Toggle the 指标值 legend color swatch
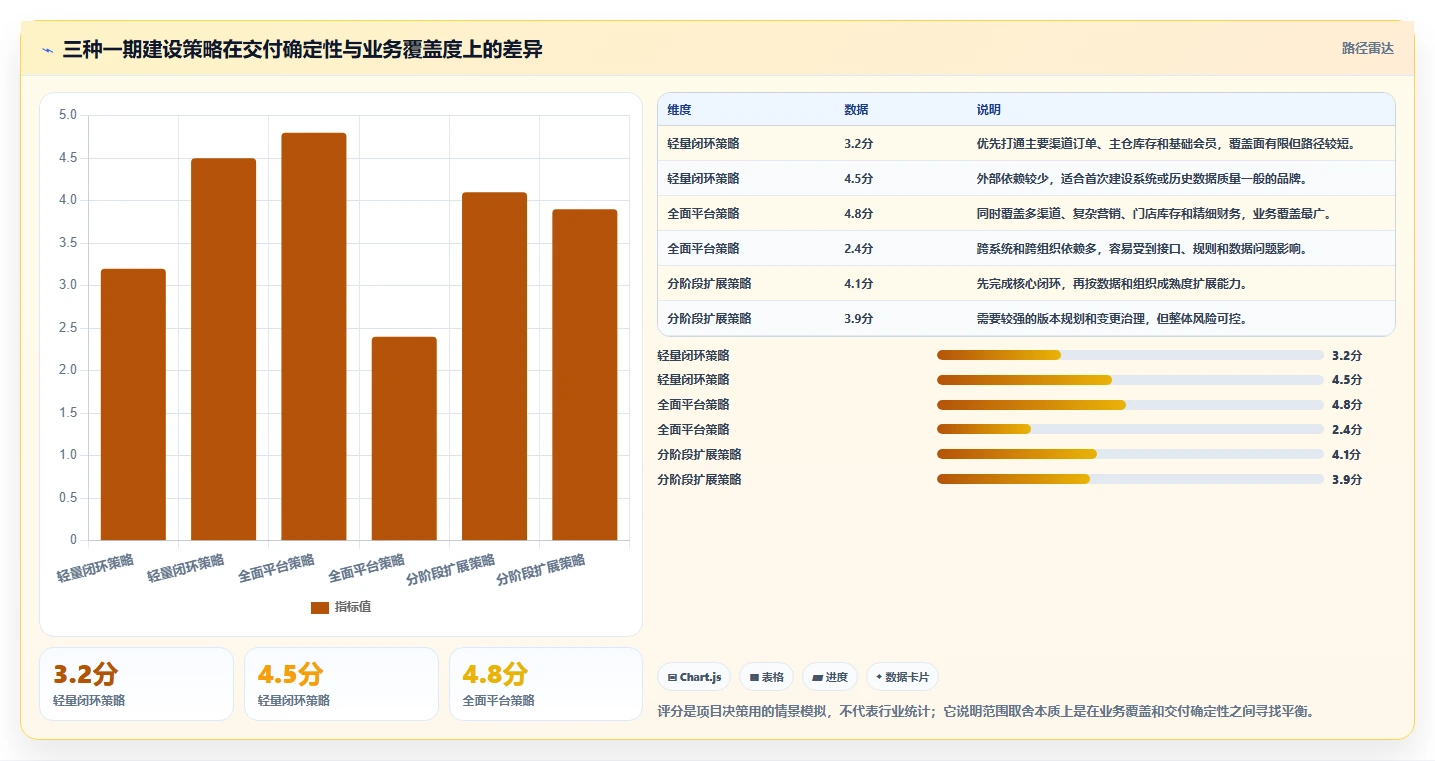1435x761 pixels. click(320, 607)
